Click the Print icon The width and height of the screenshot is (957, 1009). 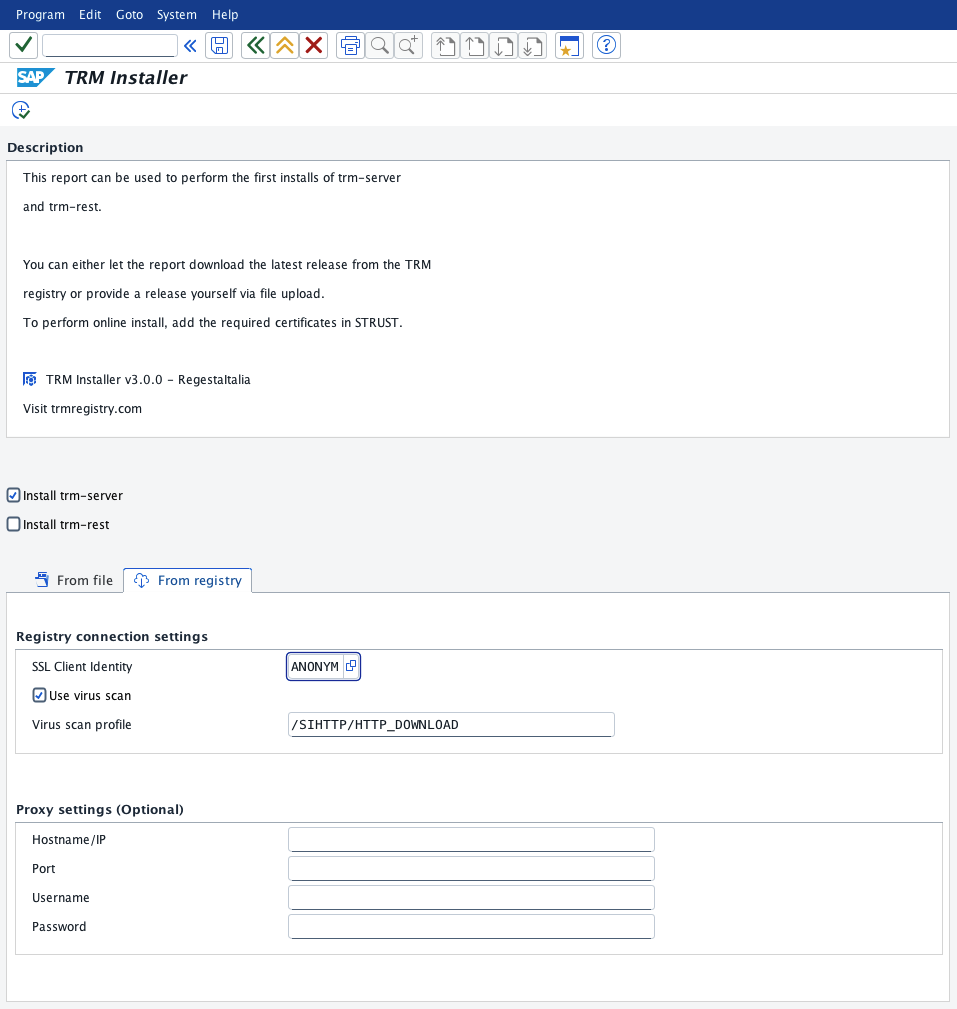pyautogui.click(x=351, y=45)
